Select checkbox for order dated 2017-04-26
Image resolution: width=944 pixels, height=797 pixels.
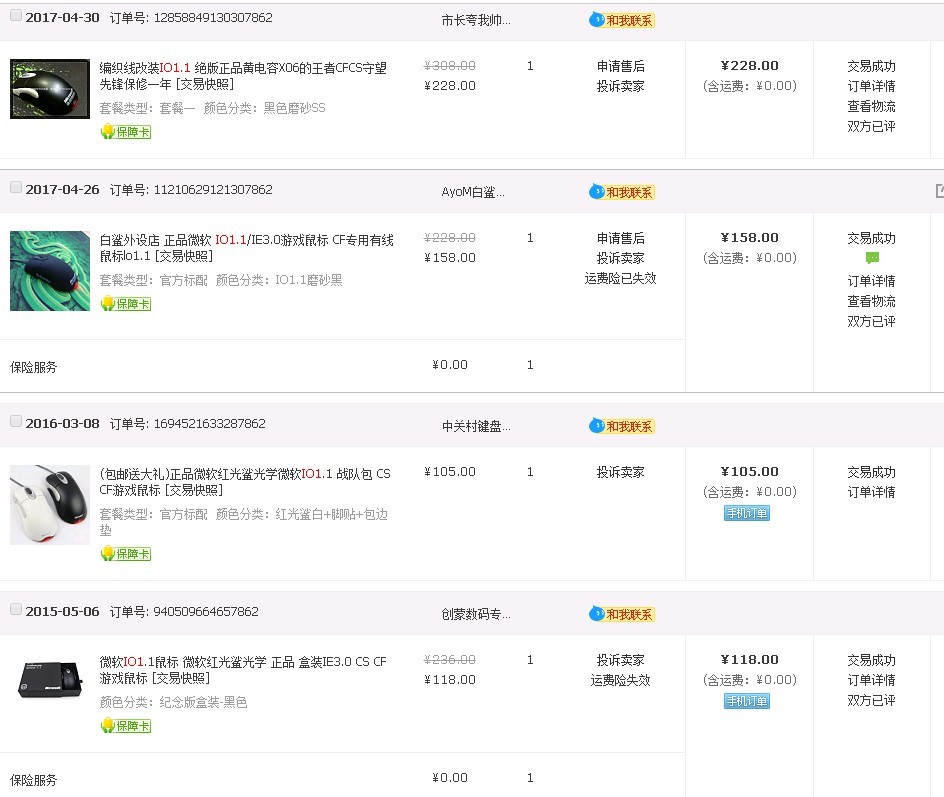[x=16, y=187]
